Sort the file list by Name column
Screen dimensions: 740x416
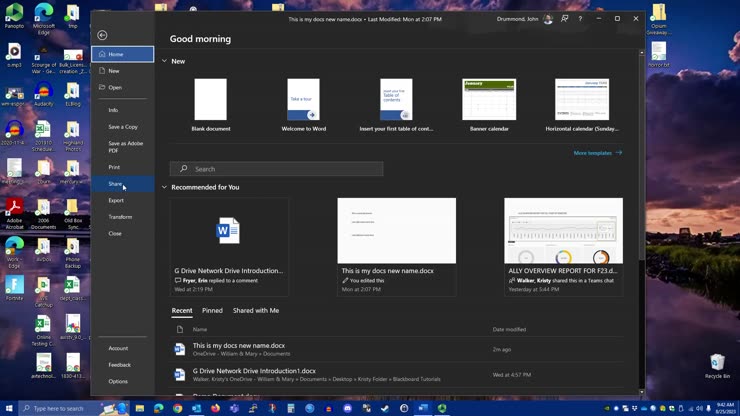coord(200,330)
